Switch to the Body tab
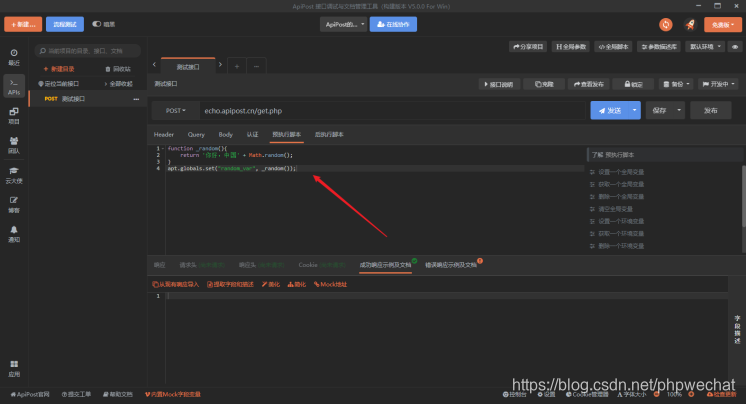 point(226,135)
